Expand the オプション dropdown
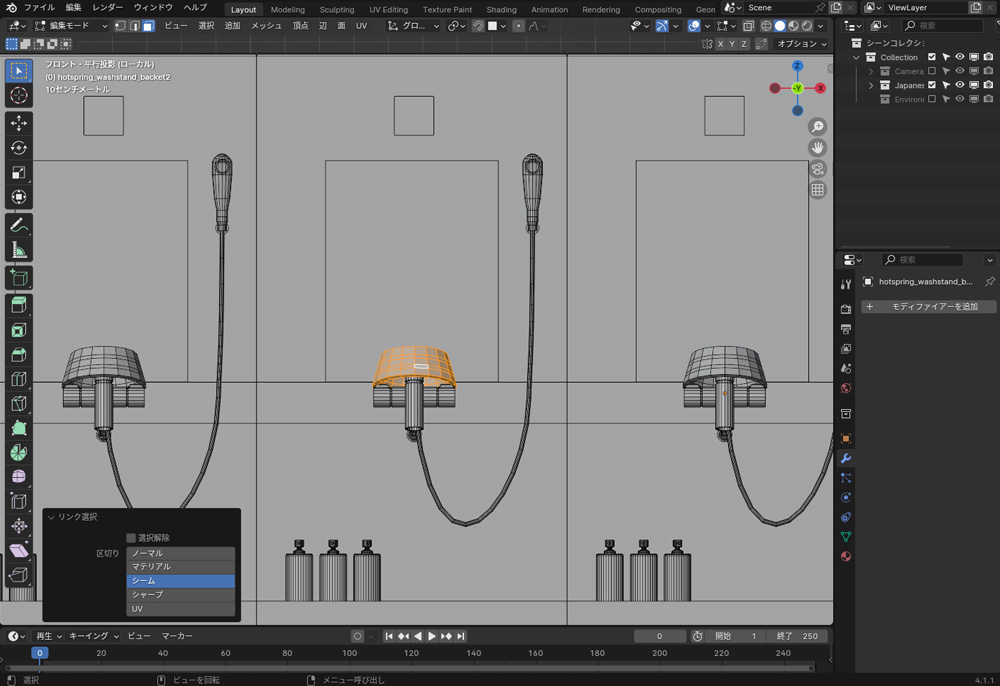This screenshot has height=686, width=1000. pos(802,44)
